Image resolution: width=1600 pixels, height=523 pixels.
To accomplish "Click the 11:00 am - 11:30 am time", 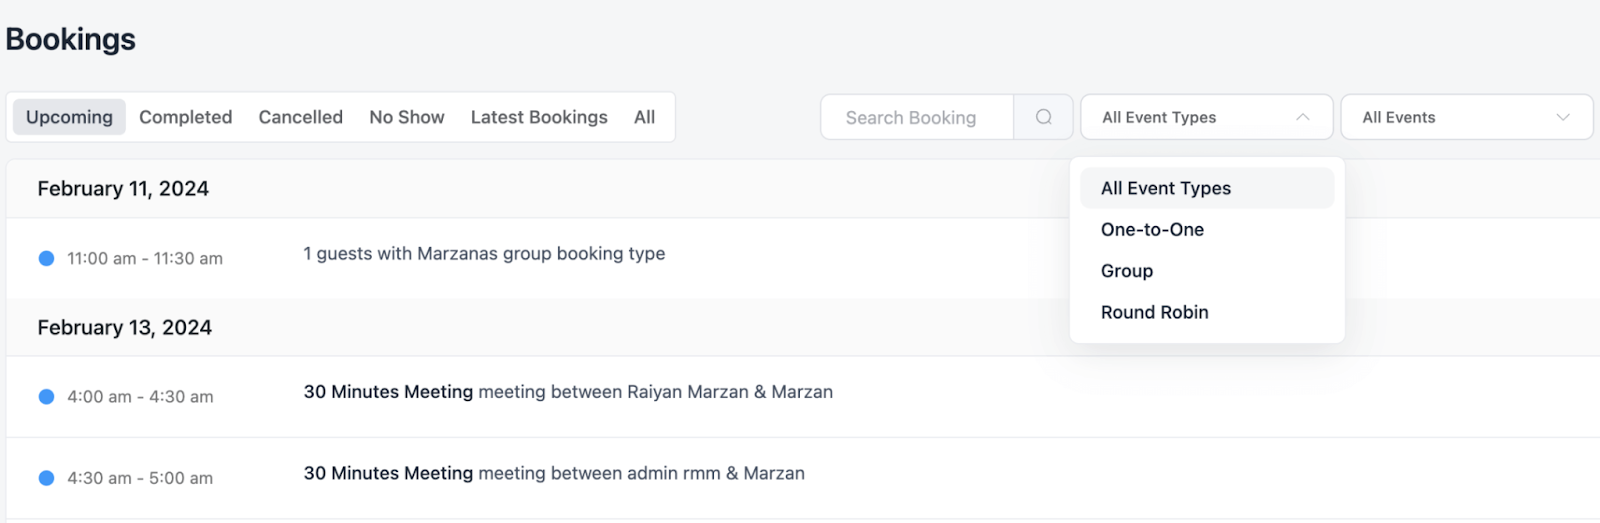I will (x=145, y=258).
